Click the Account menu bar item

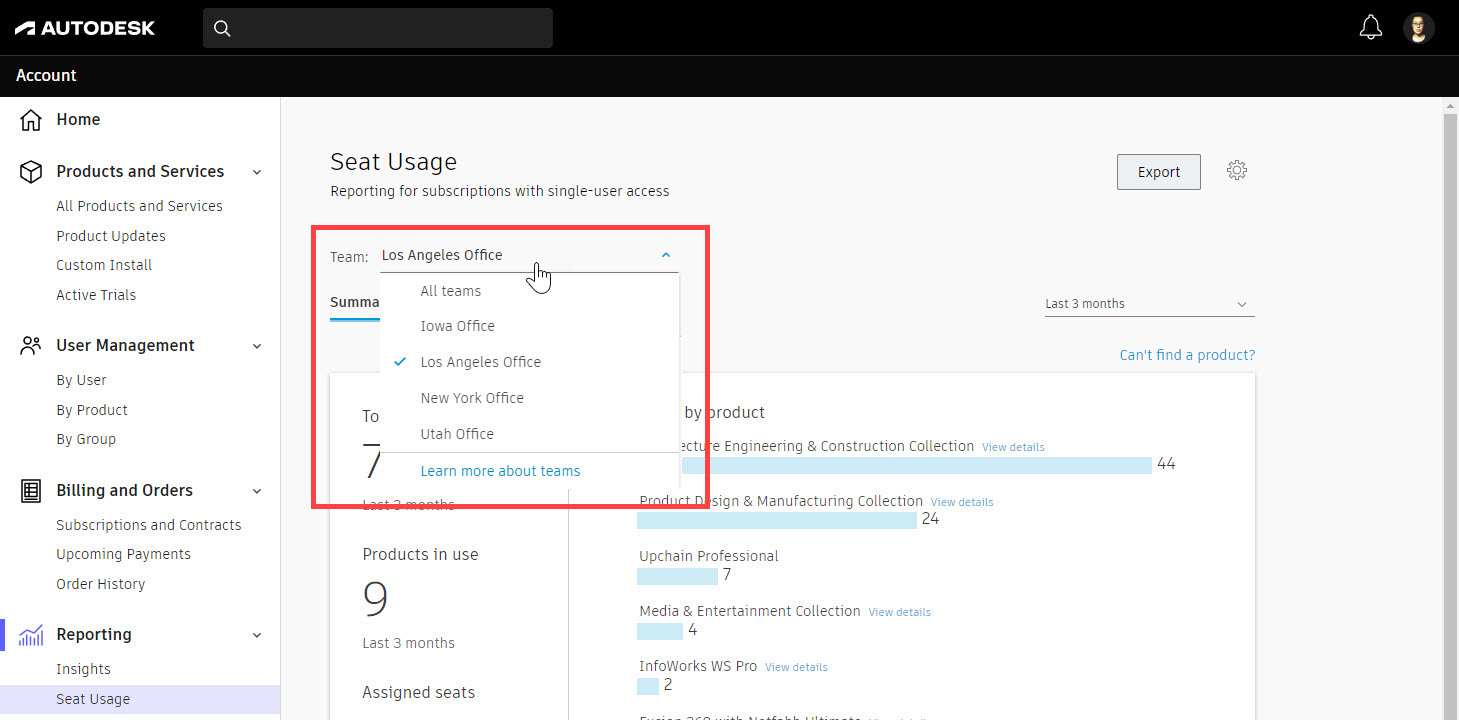(x=46, y=75)
